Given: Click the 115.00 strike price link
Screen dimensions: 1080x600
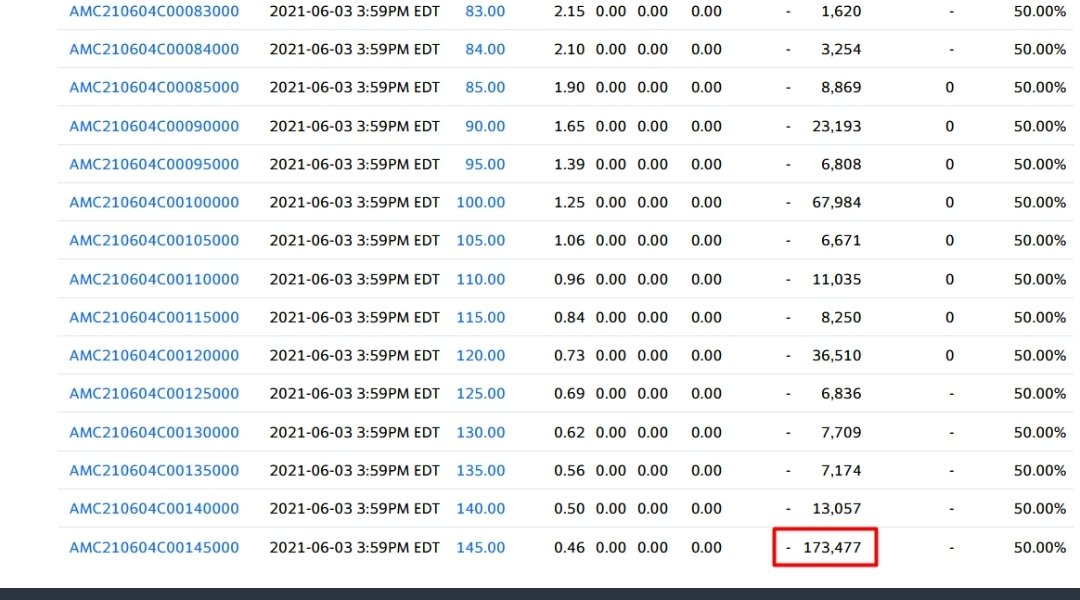Looking at the screenshot, I should tap(481, 318).
